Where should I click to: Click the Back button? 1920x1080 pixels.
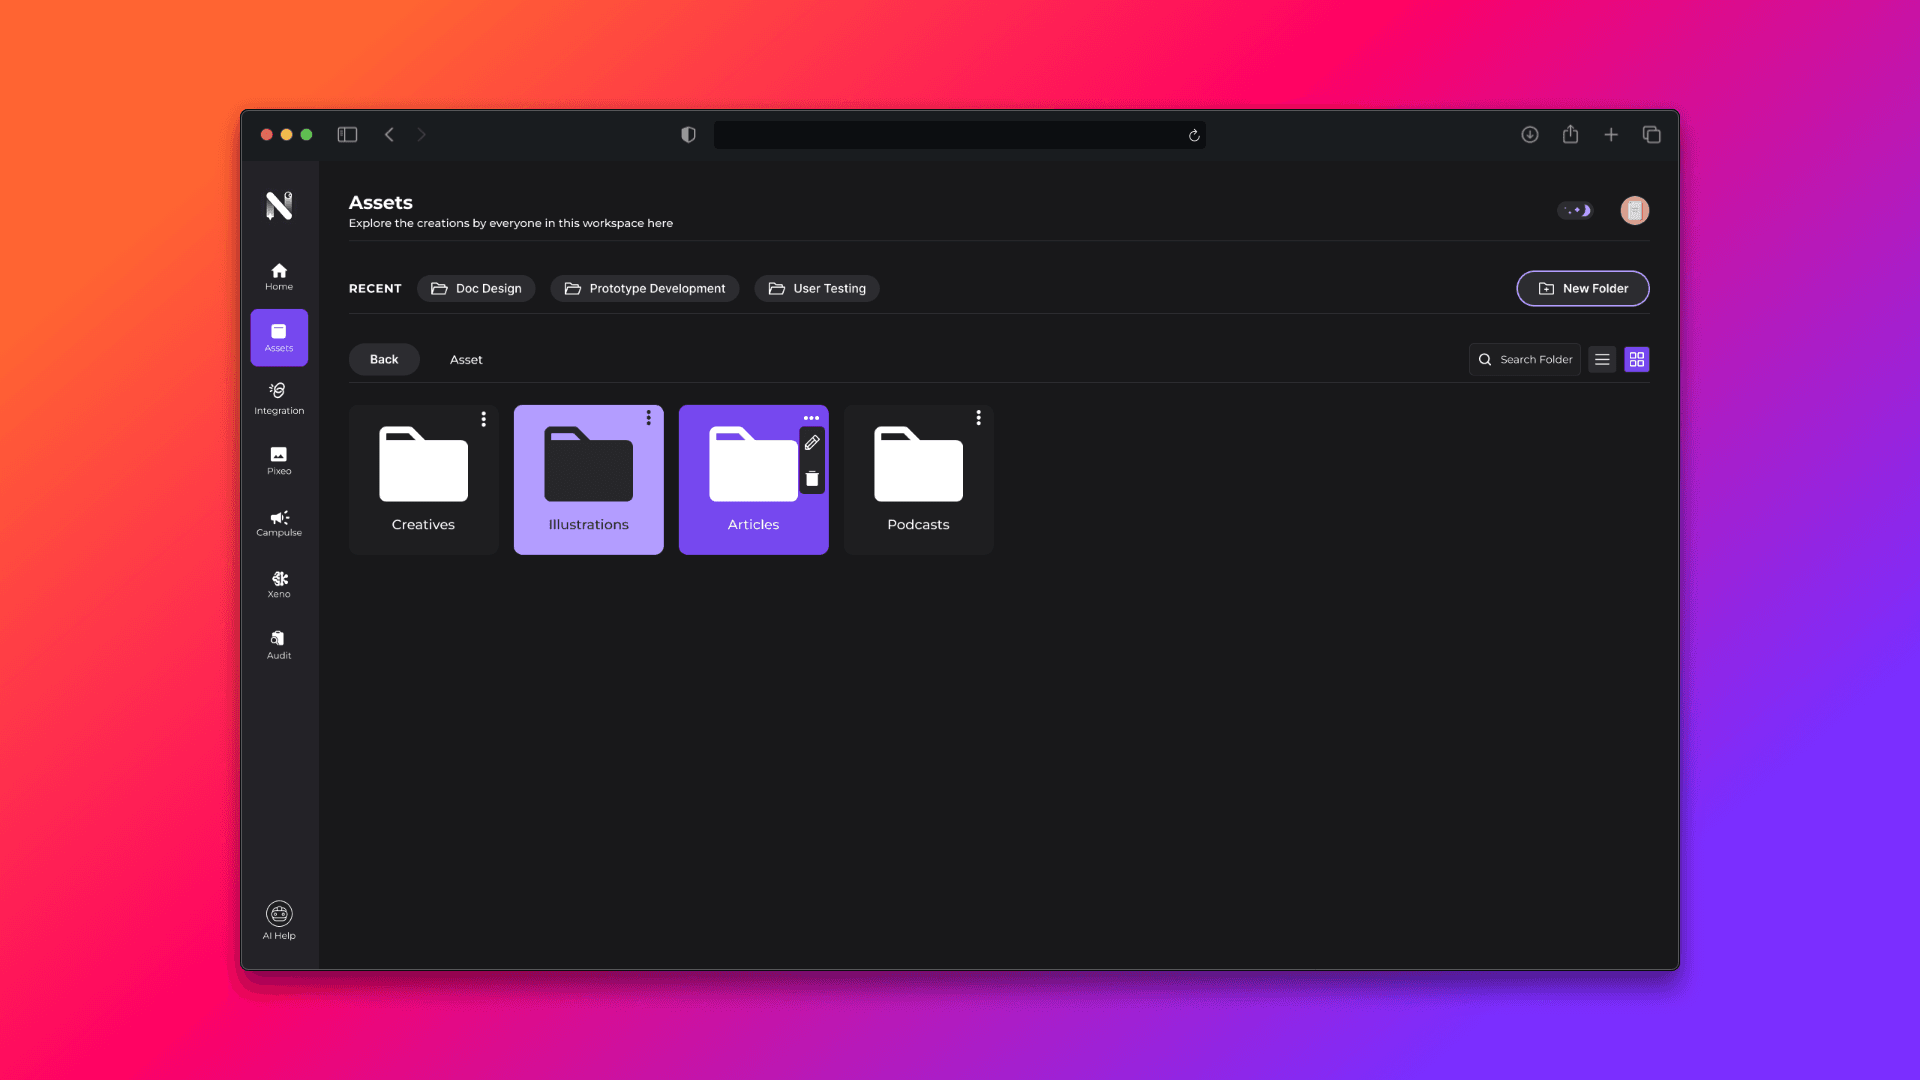coord(384,359)
